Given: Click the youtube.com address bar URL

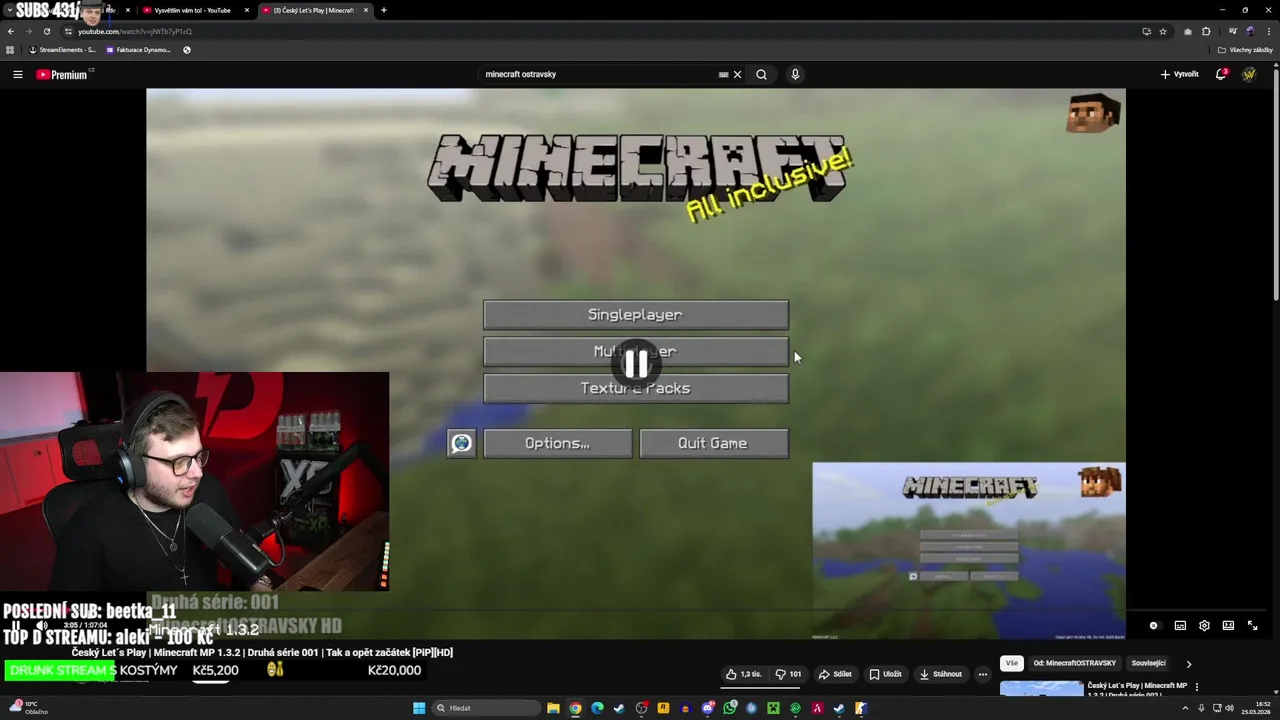Looking at the screenshot, I should click(x=135, y=31).
